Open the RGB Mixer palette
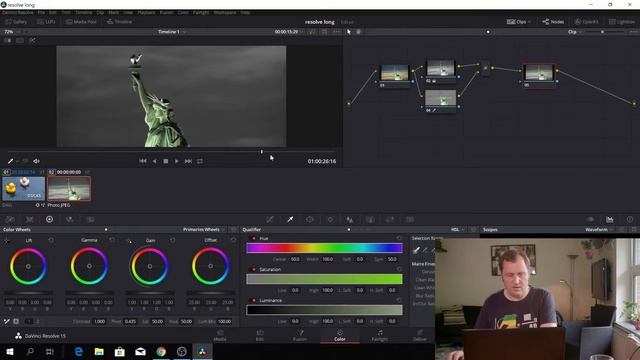Image resolution: width=640 pixels, height=360 pixels. pyautogui.click(x=69, y=220)
